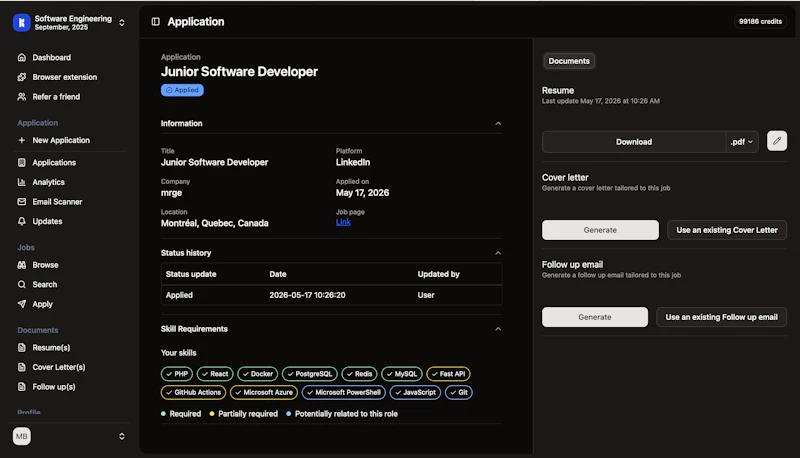Open the Applications list

click(54, 163)
